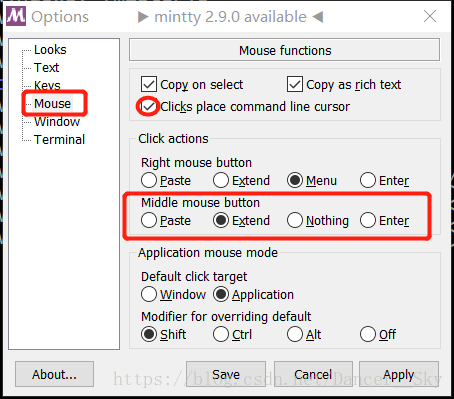Uncheck Clicks place command line cursor
The width and height of the screenshot is (454, 399).
(148, 106)
